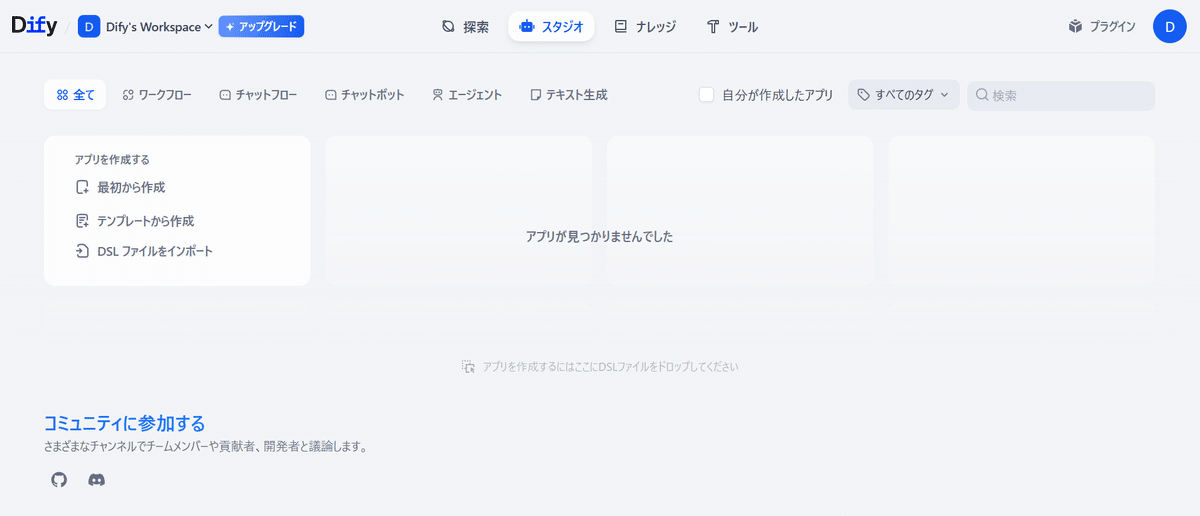
Task: Filter apps by エージェント
Action: (467, 95)
